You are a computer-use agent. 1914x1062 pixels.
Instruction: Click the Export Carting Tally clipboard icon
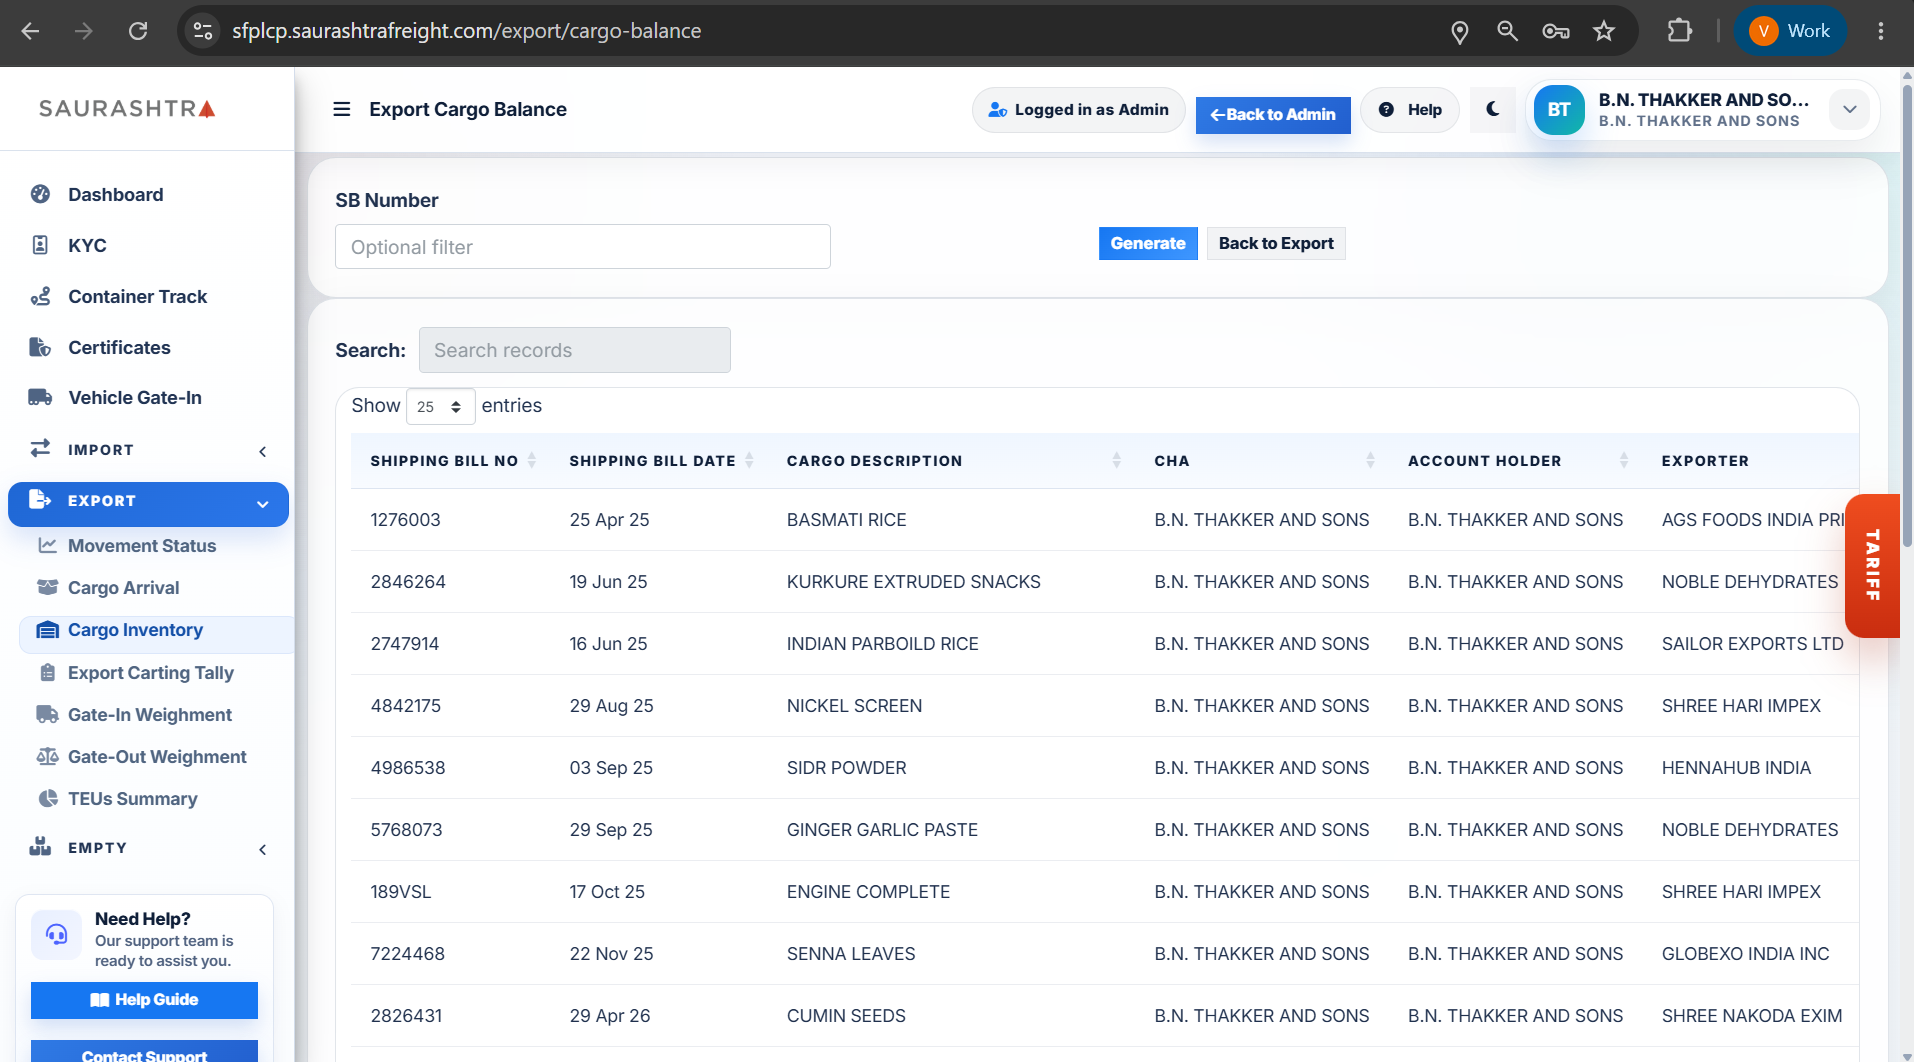click(47, 672)
